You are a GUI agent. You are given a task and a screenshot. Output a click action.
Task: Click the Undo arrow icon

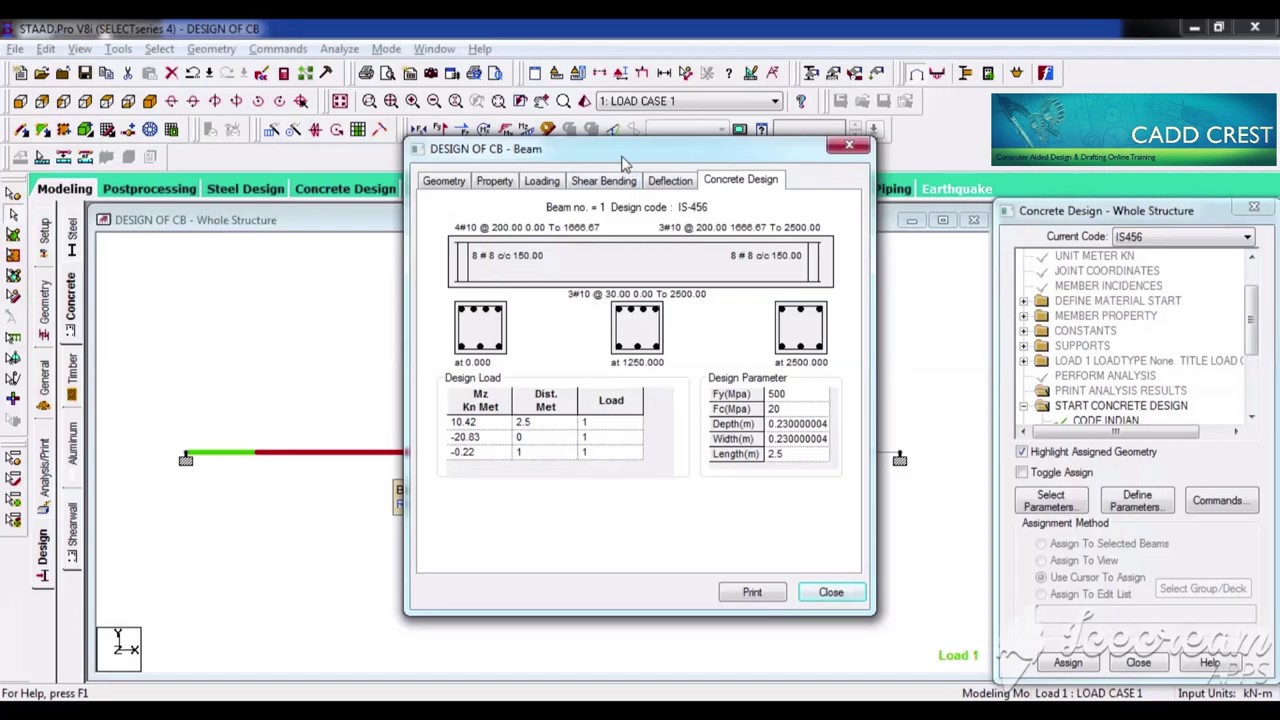point(192,73)
